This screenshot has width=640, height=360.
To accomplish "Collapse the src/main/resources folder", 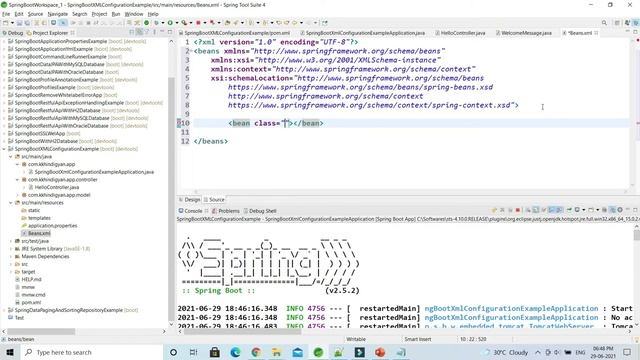I will (11, 203).
